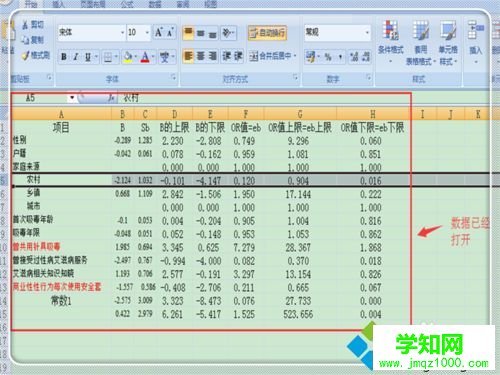Toggle Italic formatting
The image size is (500, 375).
(76, 57)
